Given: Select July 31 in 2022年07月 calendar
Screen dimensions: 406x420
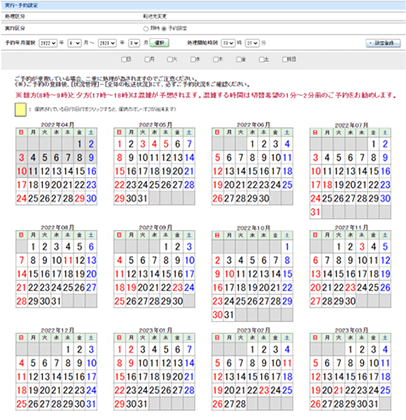Looking at the screenshot, I should (x=315, y=212).
